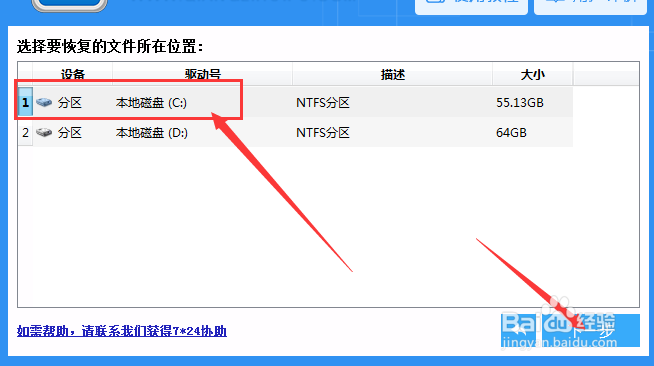Select row number 2 in the partition list
The width and height of the screenshot is (654, 366).
pos(25,133)
